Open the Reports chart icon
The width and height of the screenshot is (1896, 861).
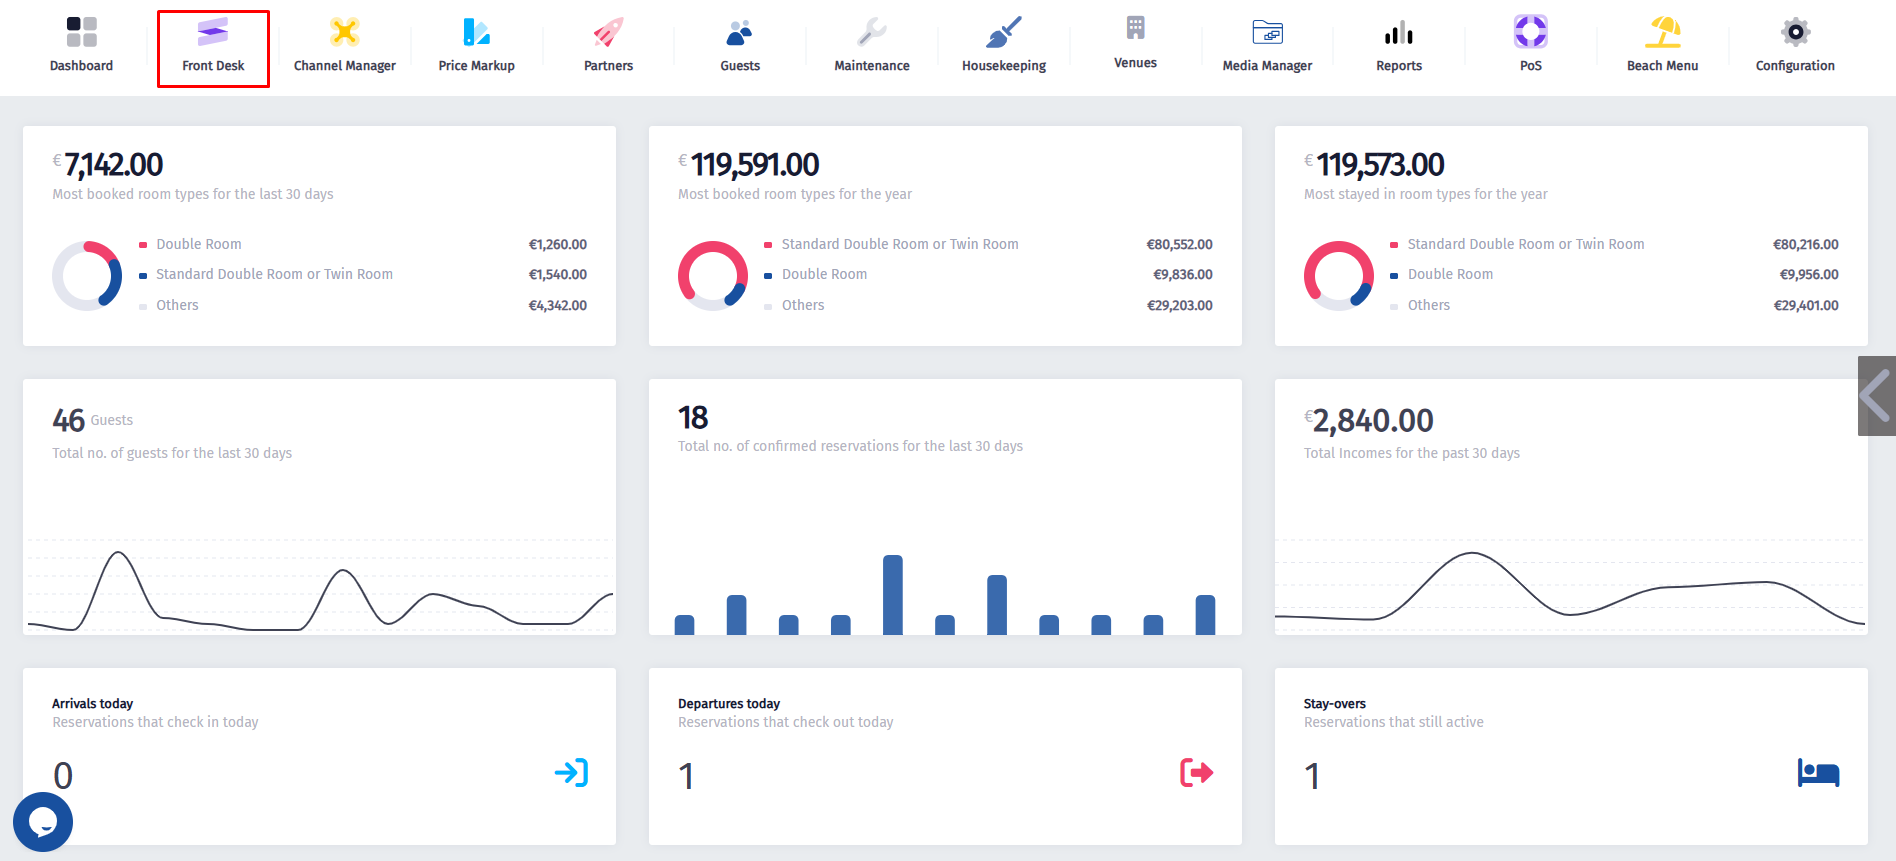1399,33
